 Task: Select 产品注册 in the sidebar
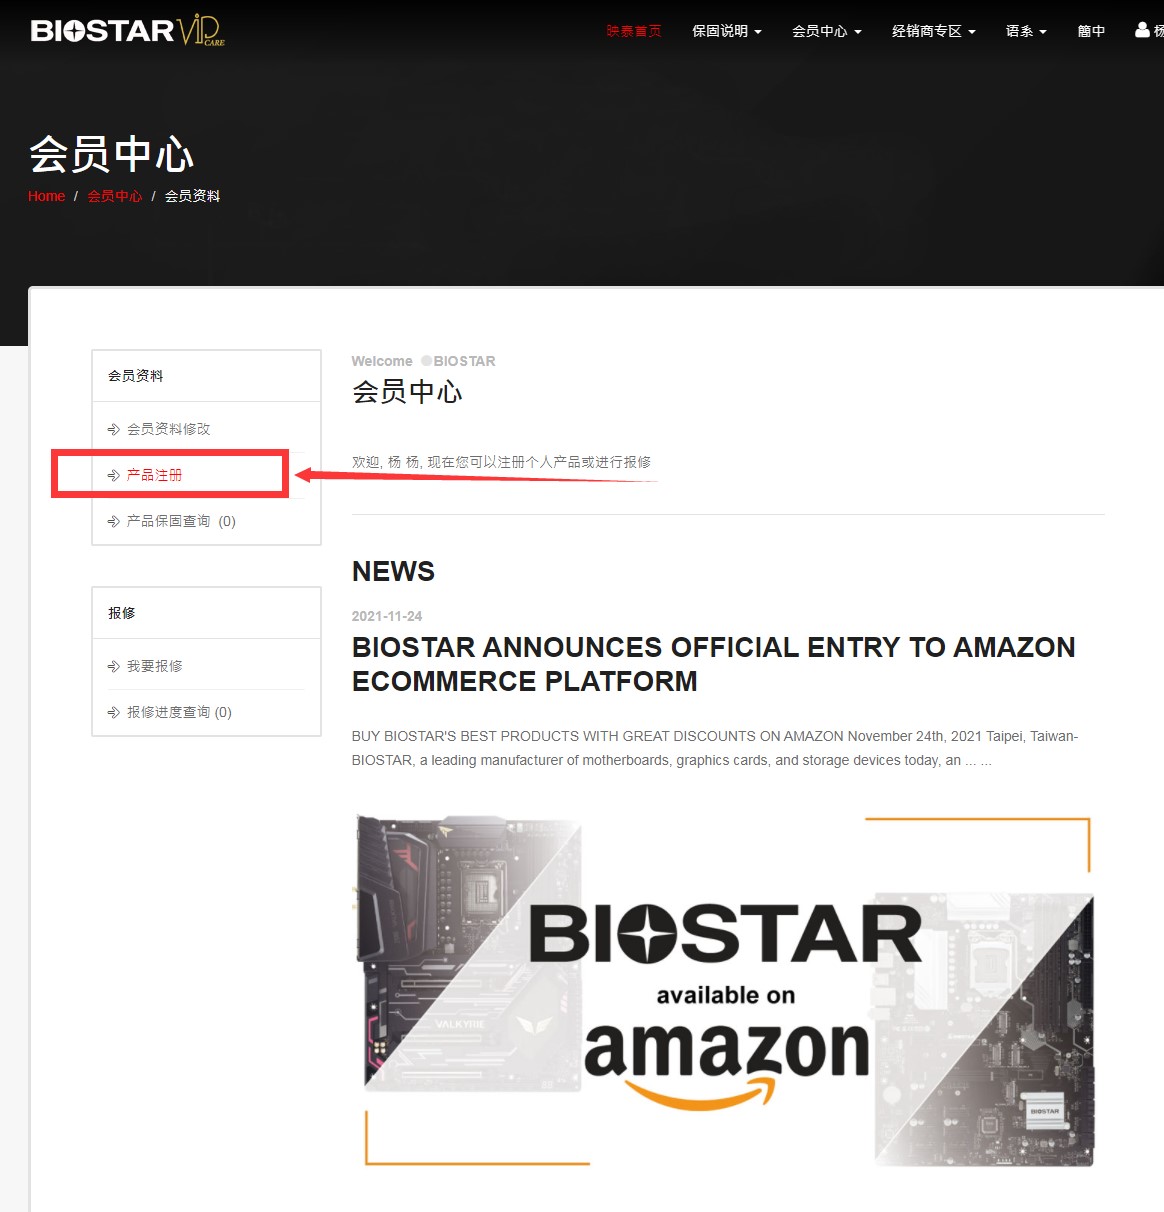pos(154,475)
